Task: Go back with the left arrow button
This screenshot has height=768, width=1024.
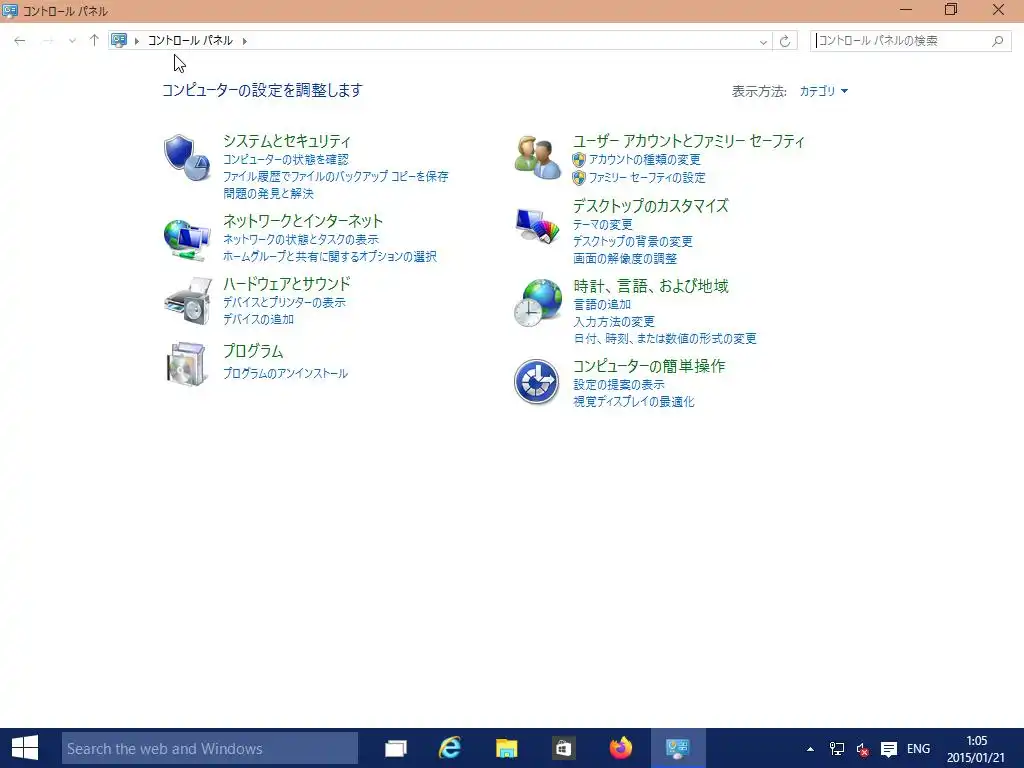Action: pos(20,40)
